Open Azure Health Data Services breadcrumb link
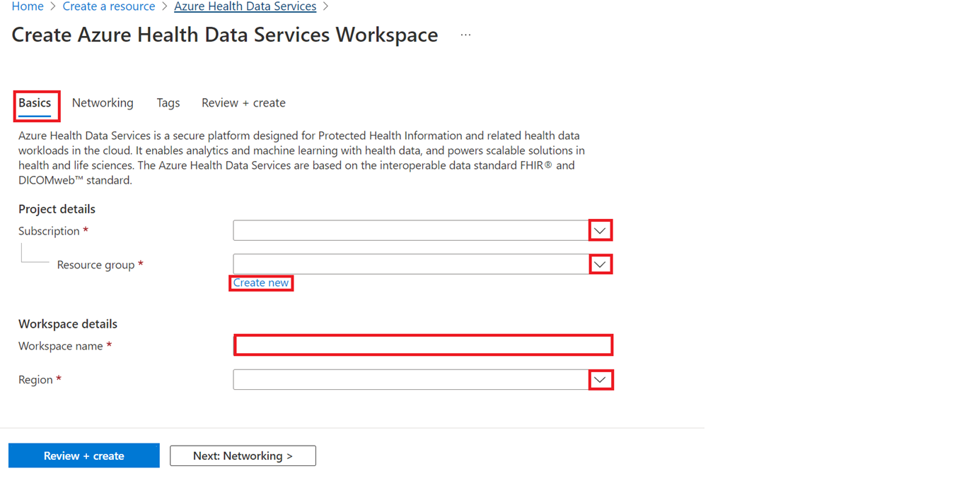 click(245, 7)
